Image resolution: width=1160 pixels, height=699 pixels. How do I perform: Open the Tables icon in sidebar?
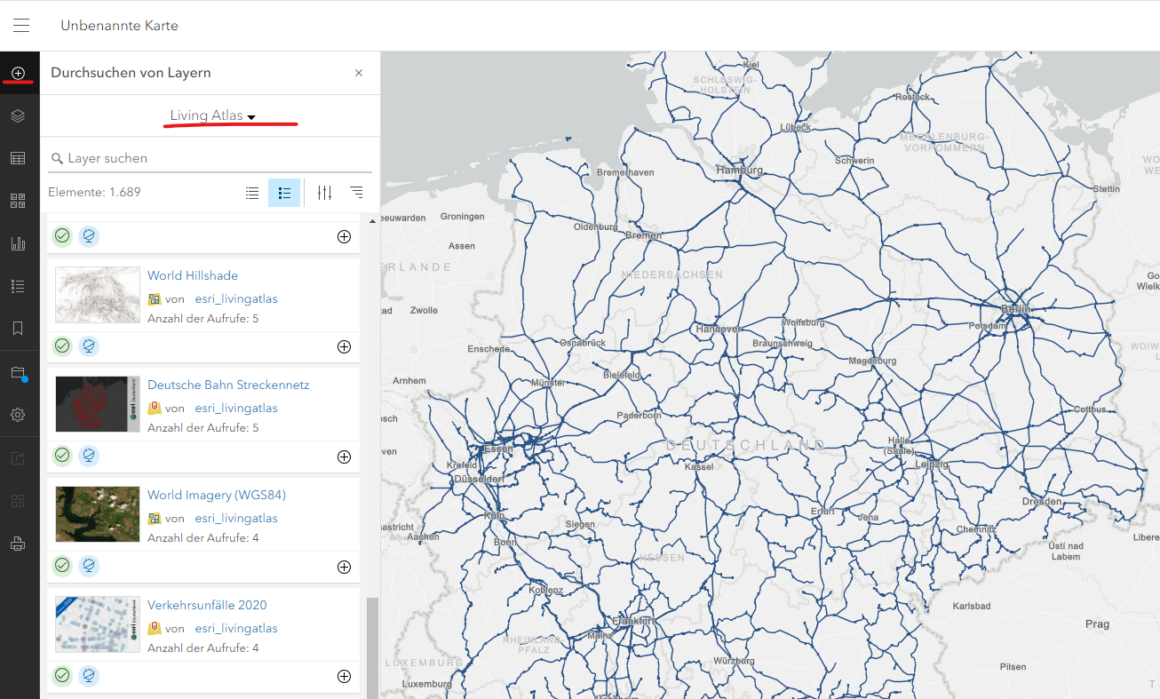[x=18, y=158]
